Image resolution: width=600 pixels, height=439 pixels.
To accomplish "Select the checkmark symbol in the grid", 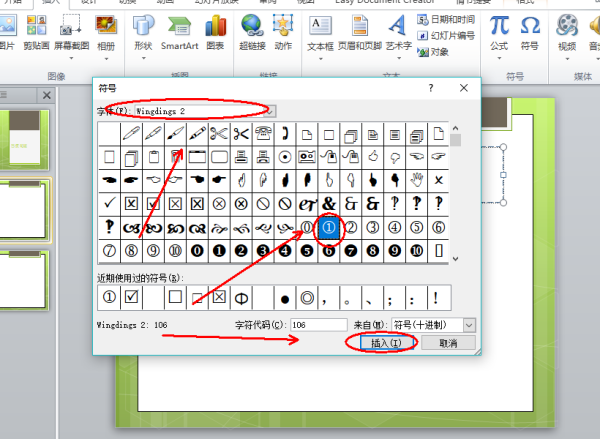I will pyautogui.click(x=109, y=204).
